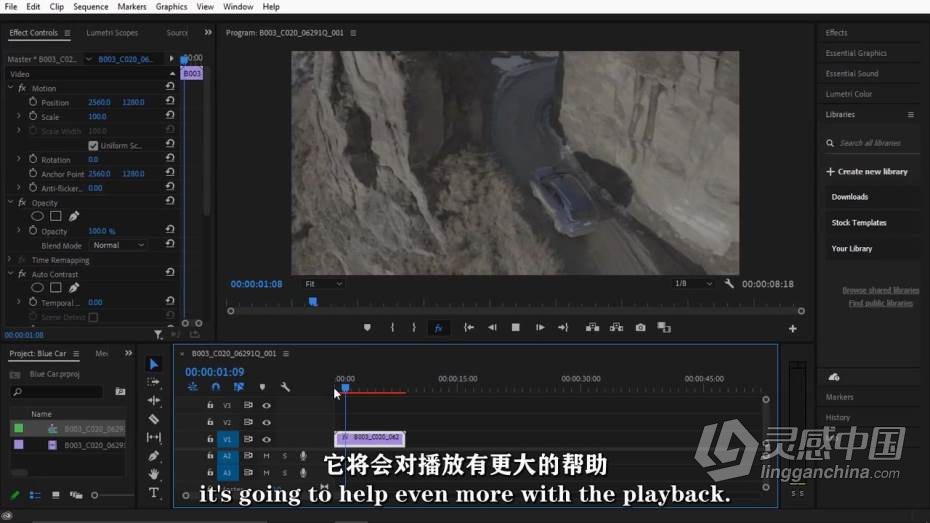Open the Graphics menu

171,7
